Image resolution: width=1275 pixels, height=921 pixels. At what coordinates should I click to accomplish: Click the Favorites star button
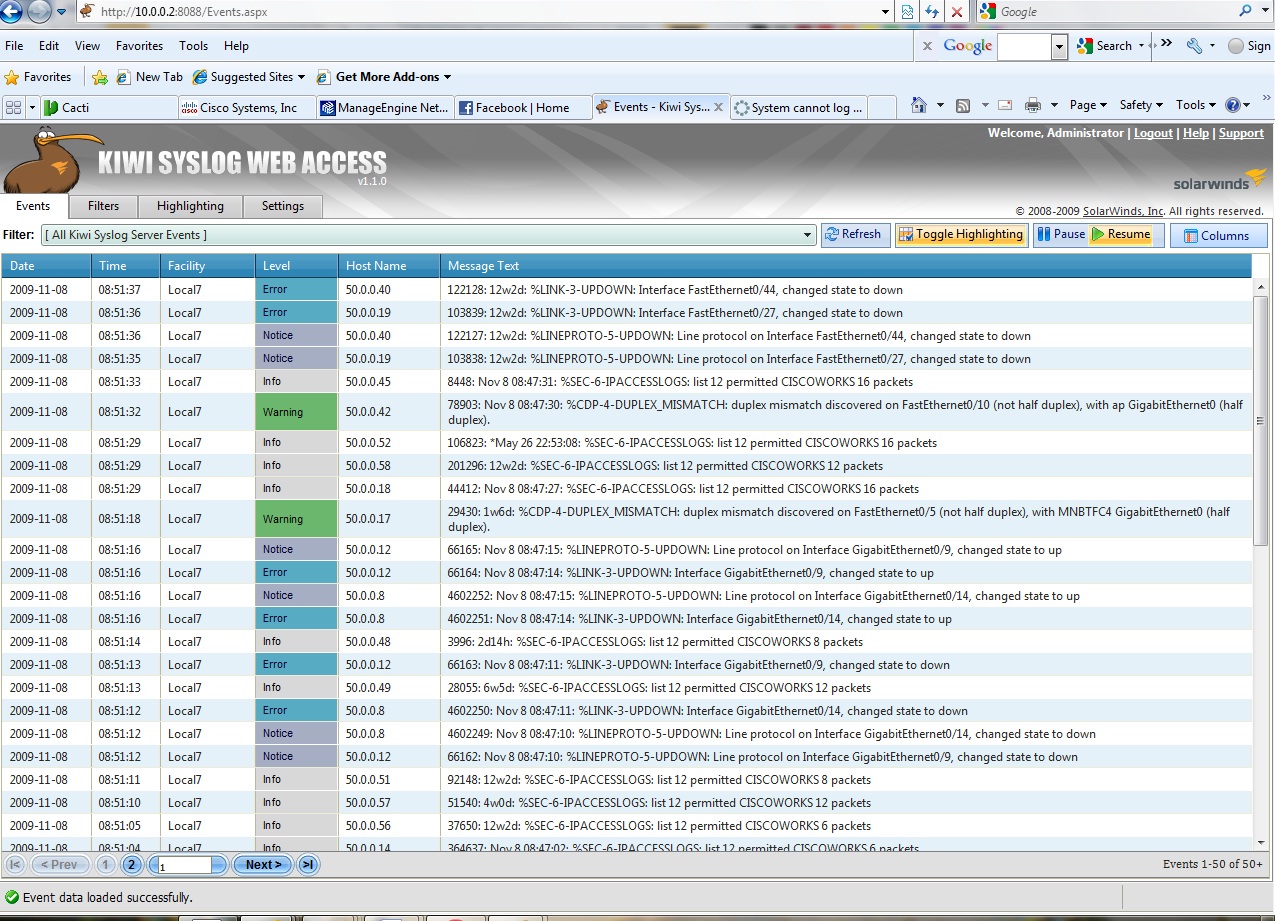(38, 77)
